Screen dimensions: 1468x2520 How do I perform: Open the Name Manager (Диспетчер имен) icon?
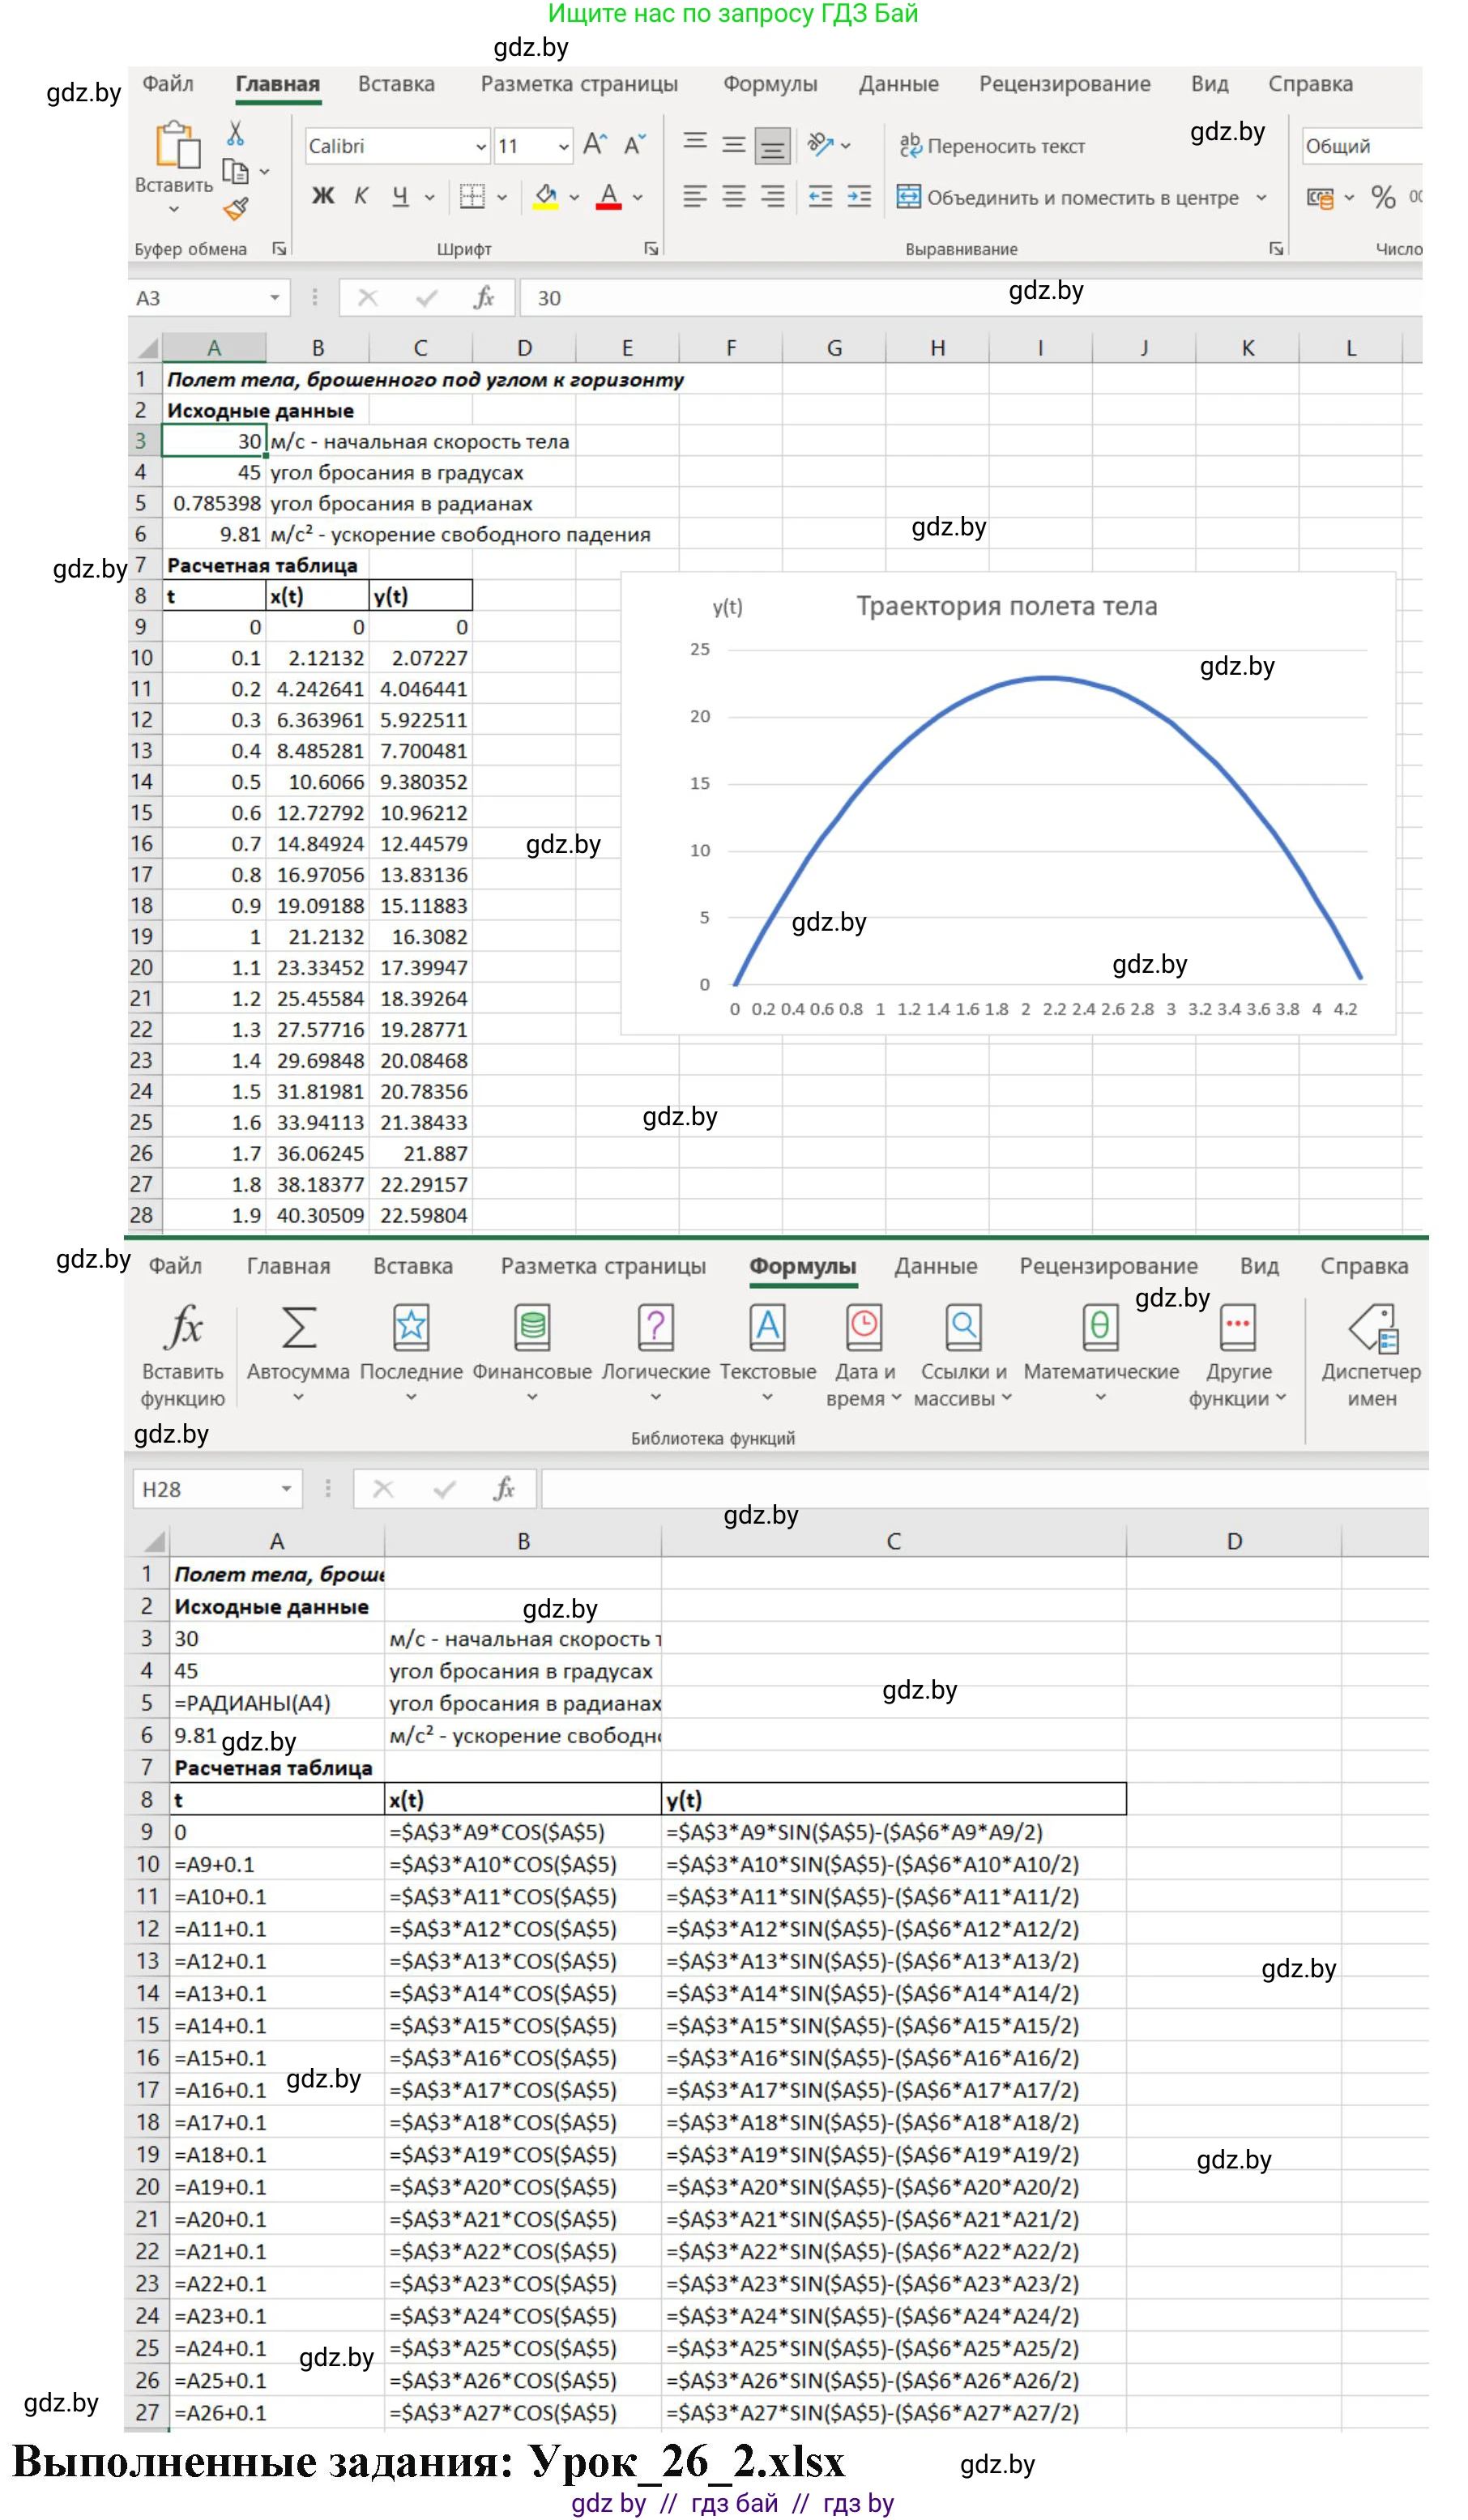1372,1329
